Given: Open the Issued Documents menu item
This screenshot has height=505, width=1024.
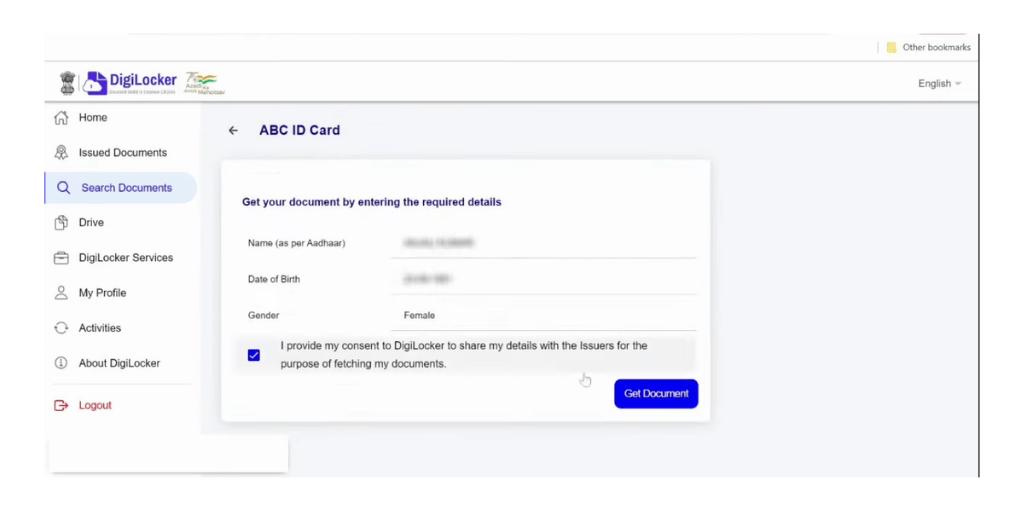Looking at the screenshot, I should (x=121, y=153).
